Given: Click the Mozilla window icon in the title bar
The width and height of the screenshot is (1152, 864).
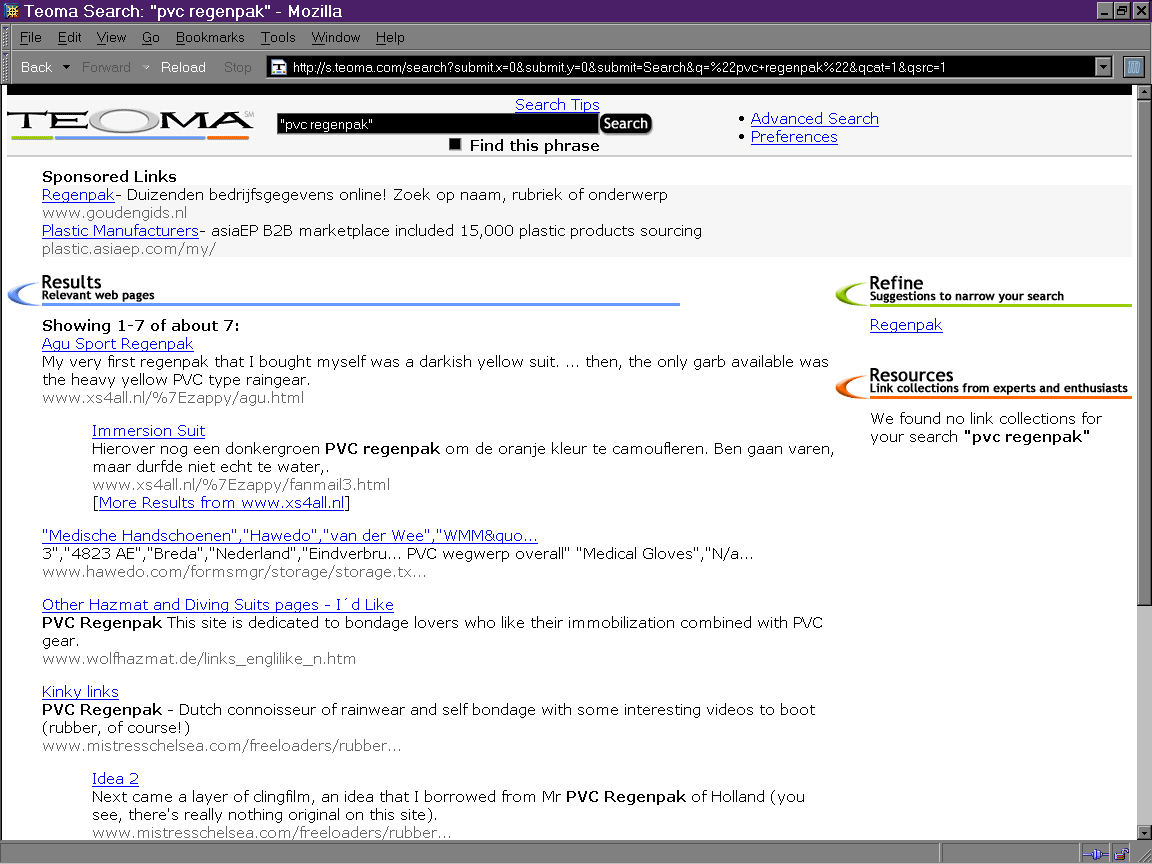Looking at the screenshot, I should (x=12, y=11).
